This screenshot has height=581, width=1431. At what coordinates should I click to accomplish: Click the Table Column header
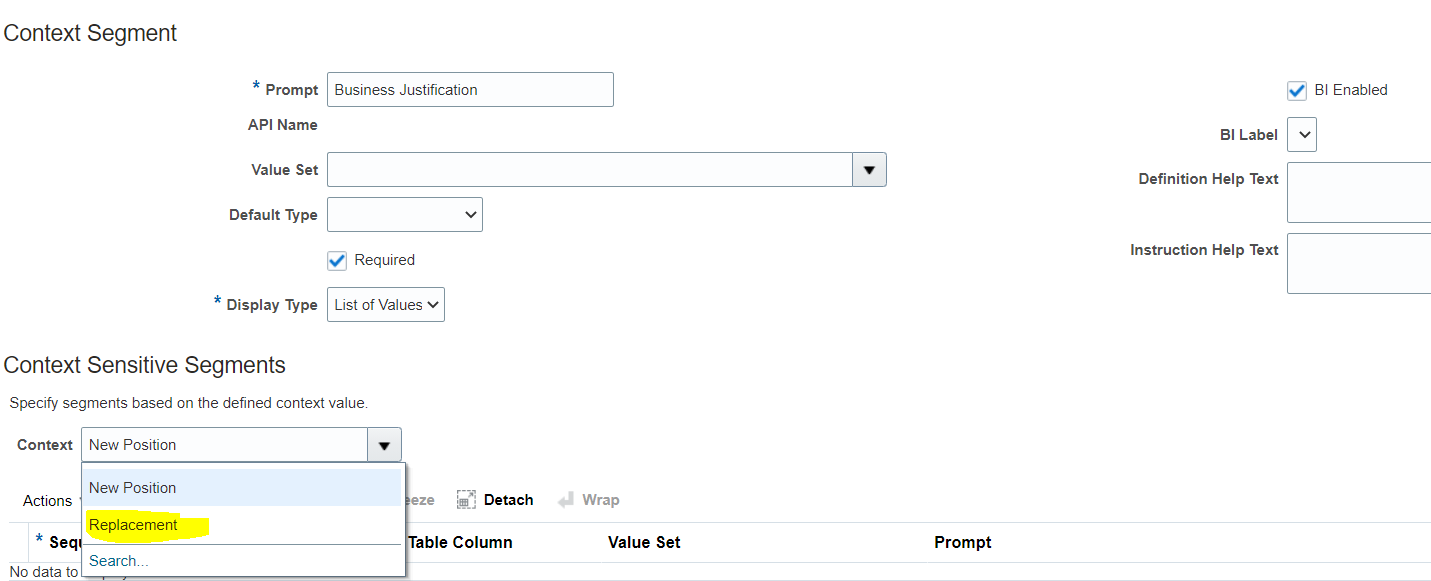click(462, 542)
